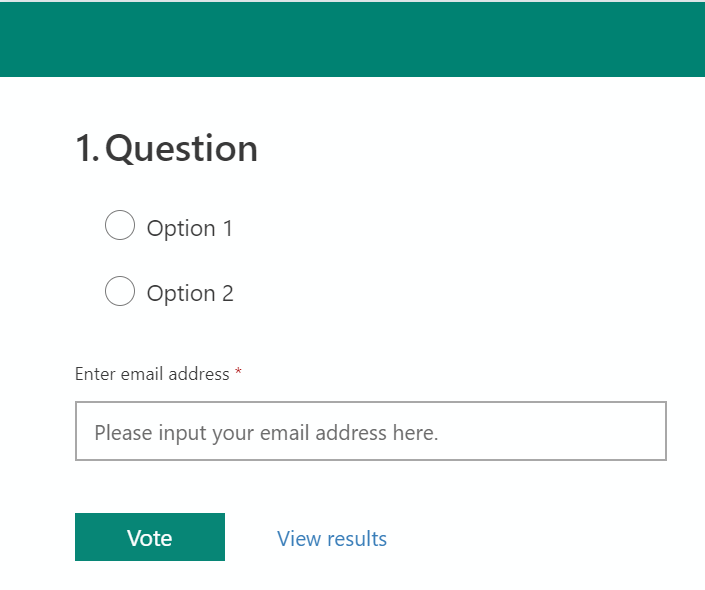Click the left edge of the Vote button

click(80, 537)
